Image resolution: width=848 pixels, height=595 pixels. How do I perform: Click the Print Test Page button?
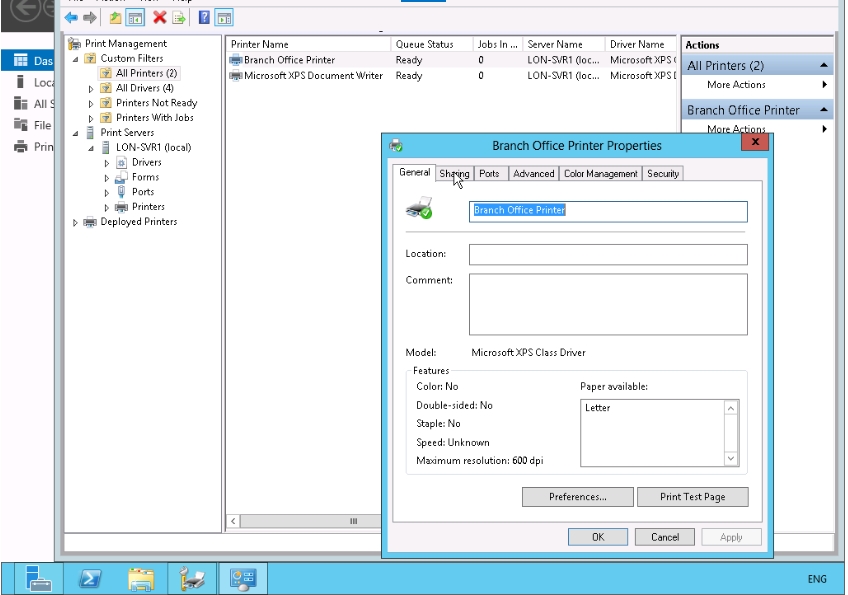tap(692, 497)
